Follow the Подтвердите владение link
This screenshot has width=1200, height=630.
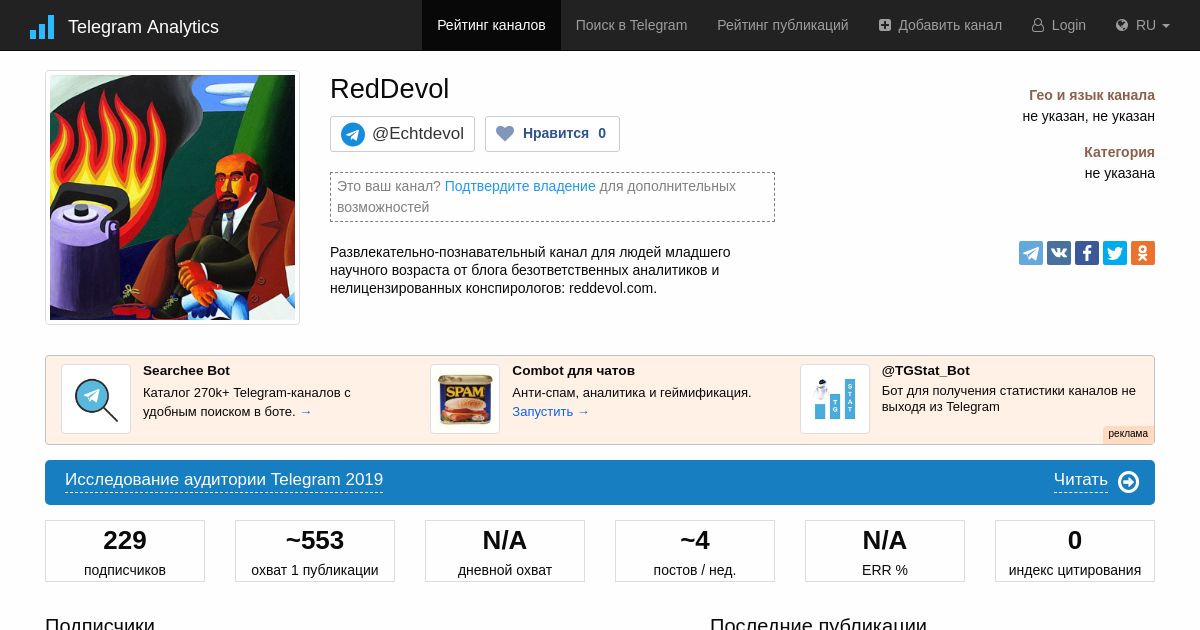(520, 186)
